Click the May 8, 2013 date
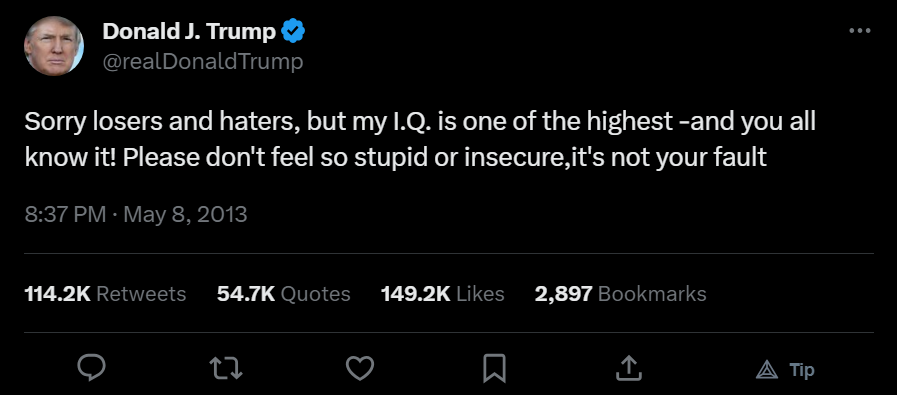 coord(185,215)
